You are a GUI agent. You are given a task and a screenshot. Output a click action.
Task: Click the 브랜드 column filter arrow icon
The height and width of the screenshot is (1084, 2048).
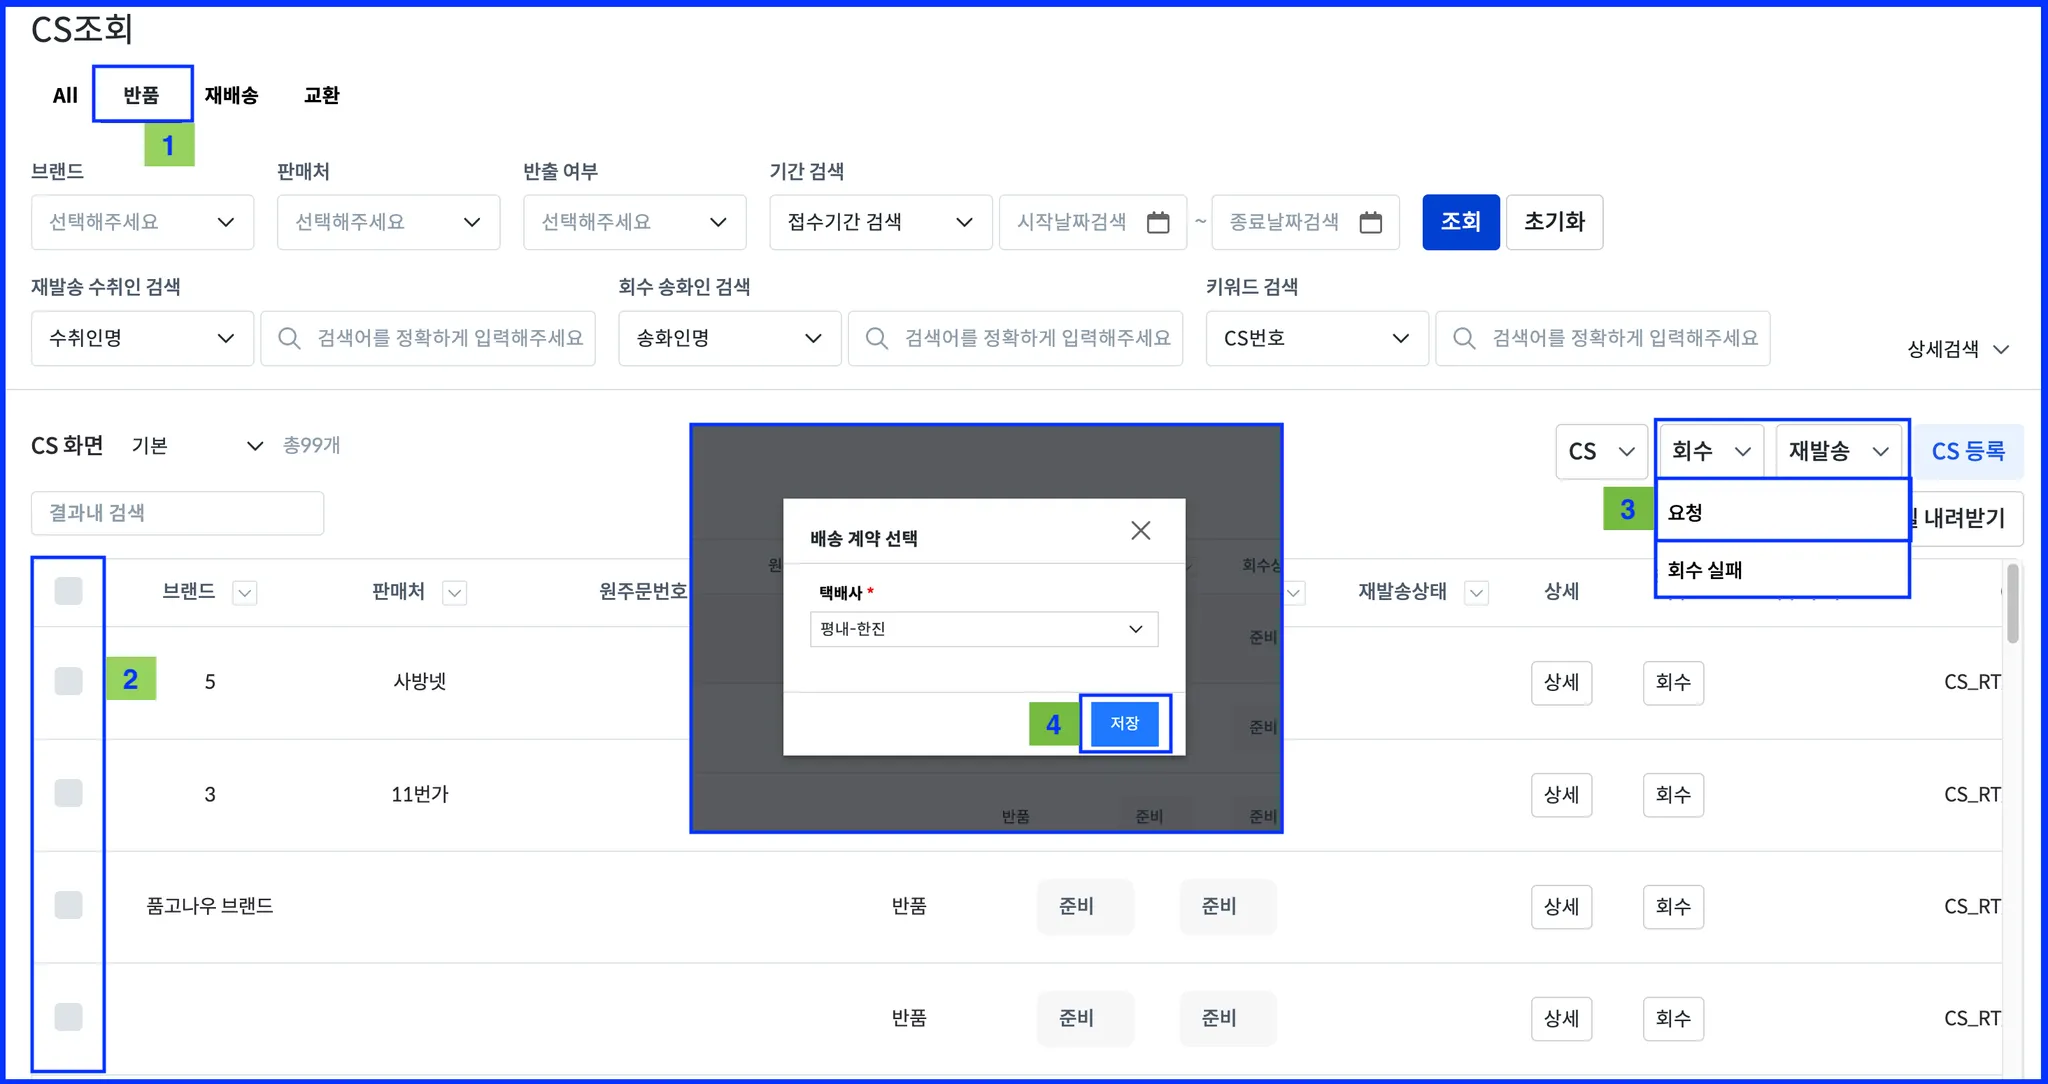pos(245,593)
